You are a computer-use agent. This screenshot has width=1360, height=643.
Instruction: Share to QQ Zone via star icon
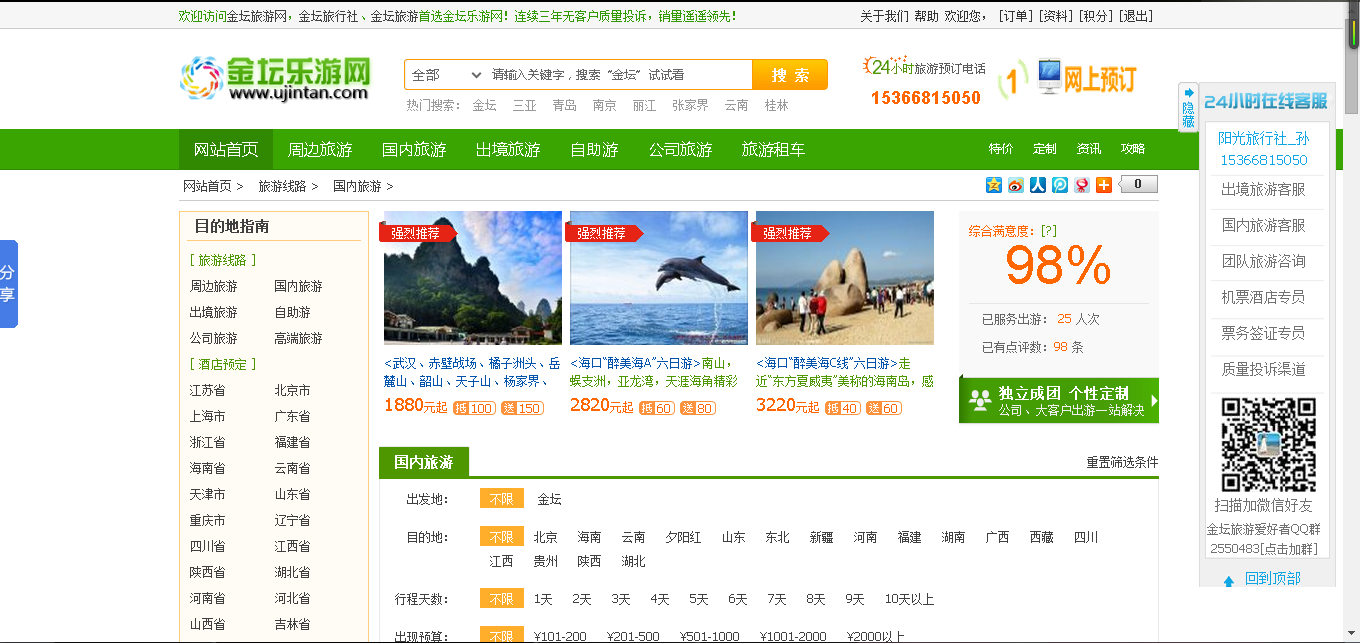pyautogui.click(x=993, y=185)
